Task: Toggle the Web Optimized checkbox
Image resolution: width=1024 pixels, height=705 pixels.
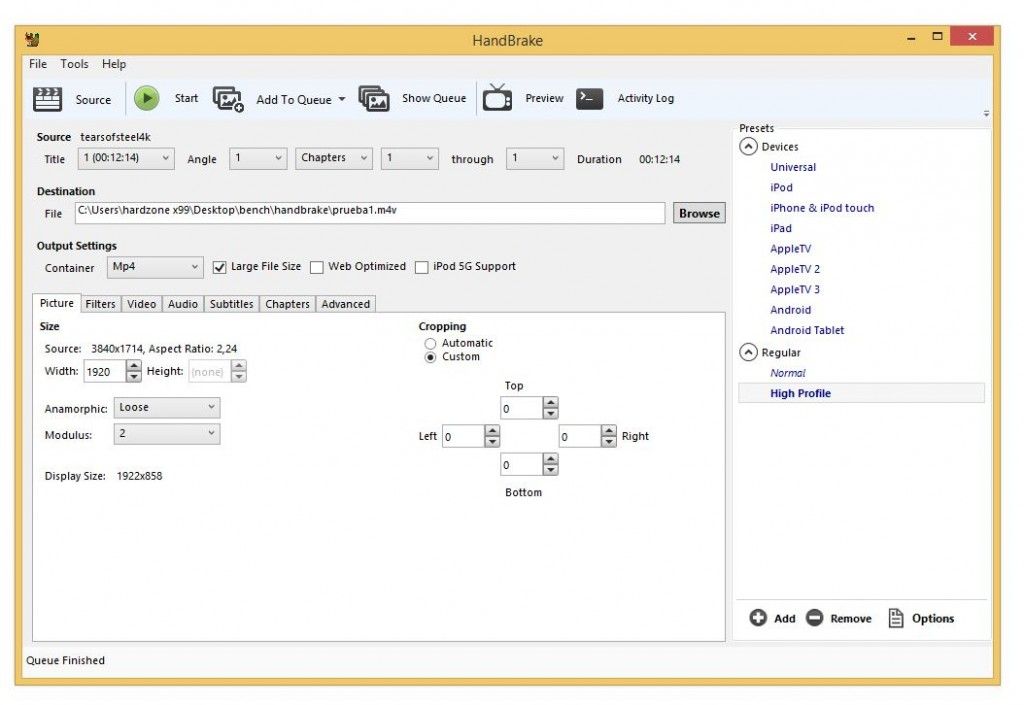Action: pyautogui.click(x=317, y=267)
